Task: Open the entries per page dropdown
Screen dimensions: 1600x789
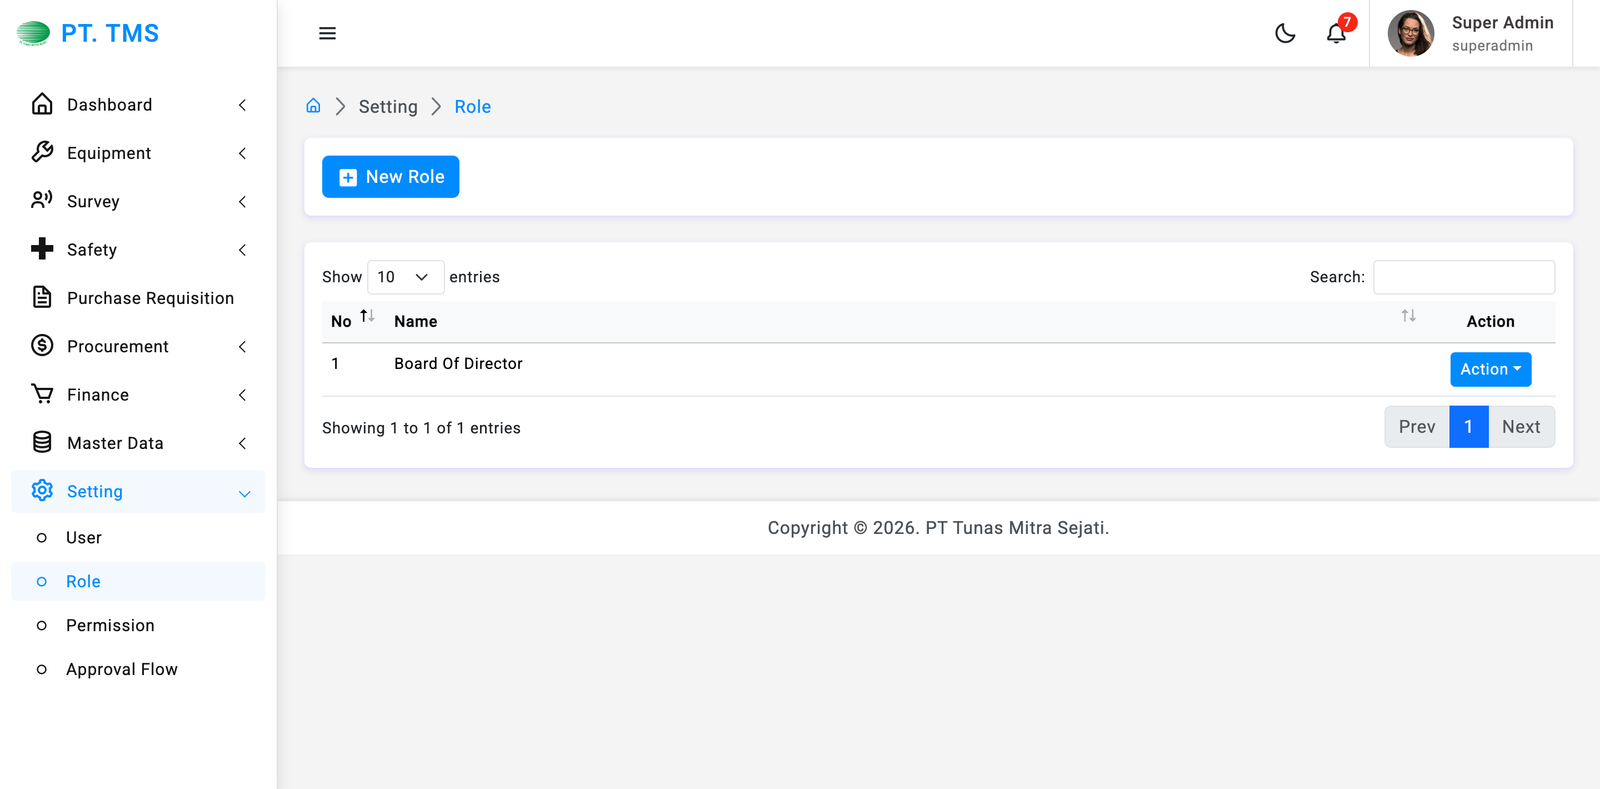Action: pos(405,277)
